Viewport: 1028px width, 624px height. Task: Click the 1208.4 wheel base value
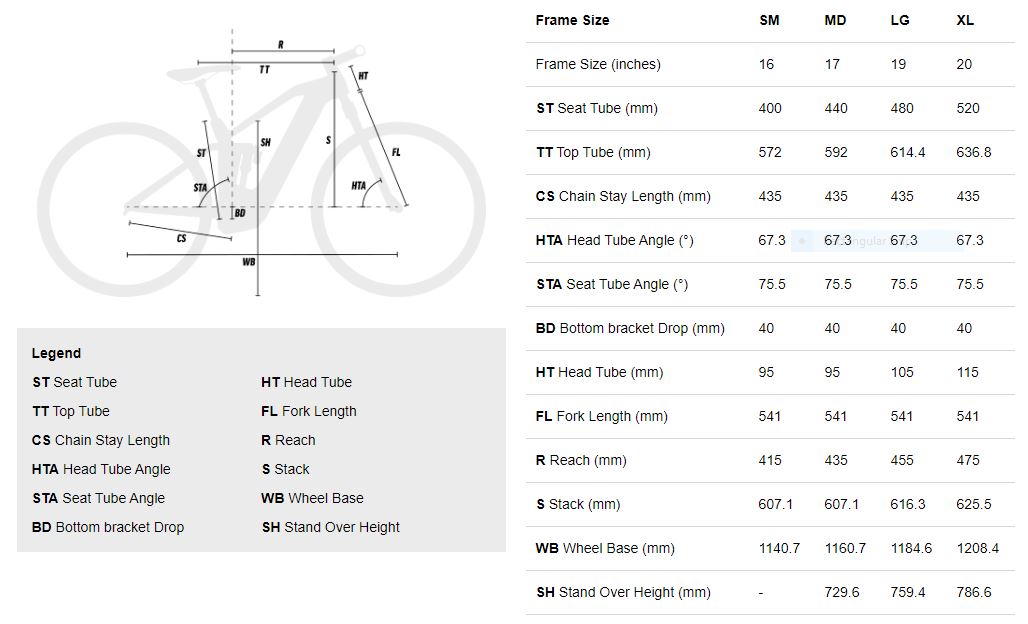pyautogui.click(x=978, y=548)
